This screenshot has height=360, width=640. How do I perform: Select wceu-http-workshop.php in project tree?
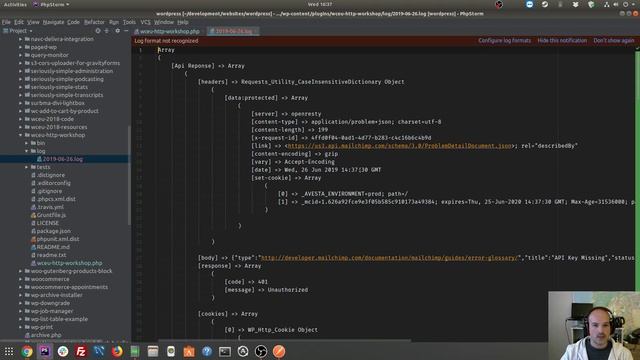69,263
